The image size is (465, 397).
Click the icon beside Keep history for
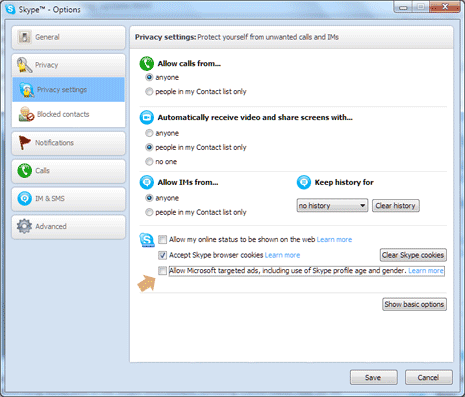click(x=304, y=182)
